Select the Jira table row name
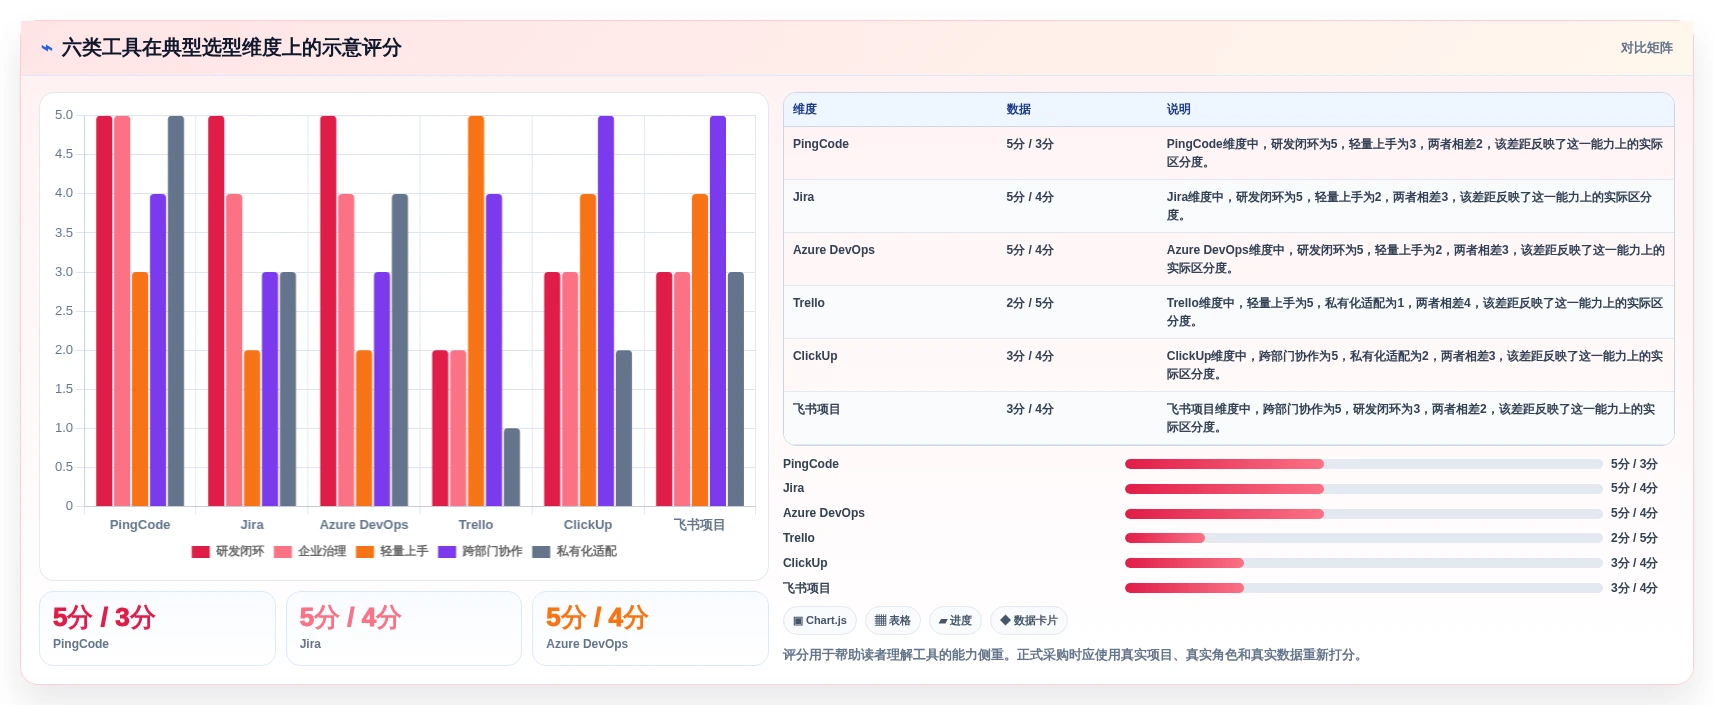Image resolution: width=1714 pixels, height=705 pixels. [804, 197]
